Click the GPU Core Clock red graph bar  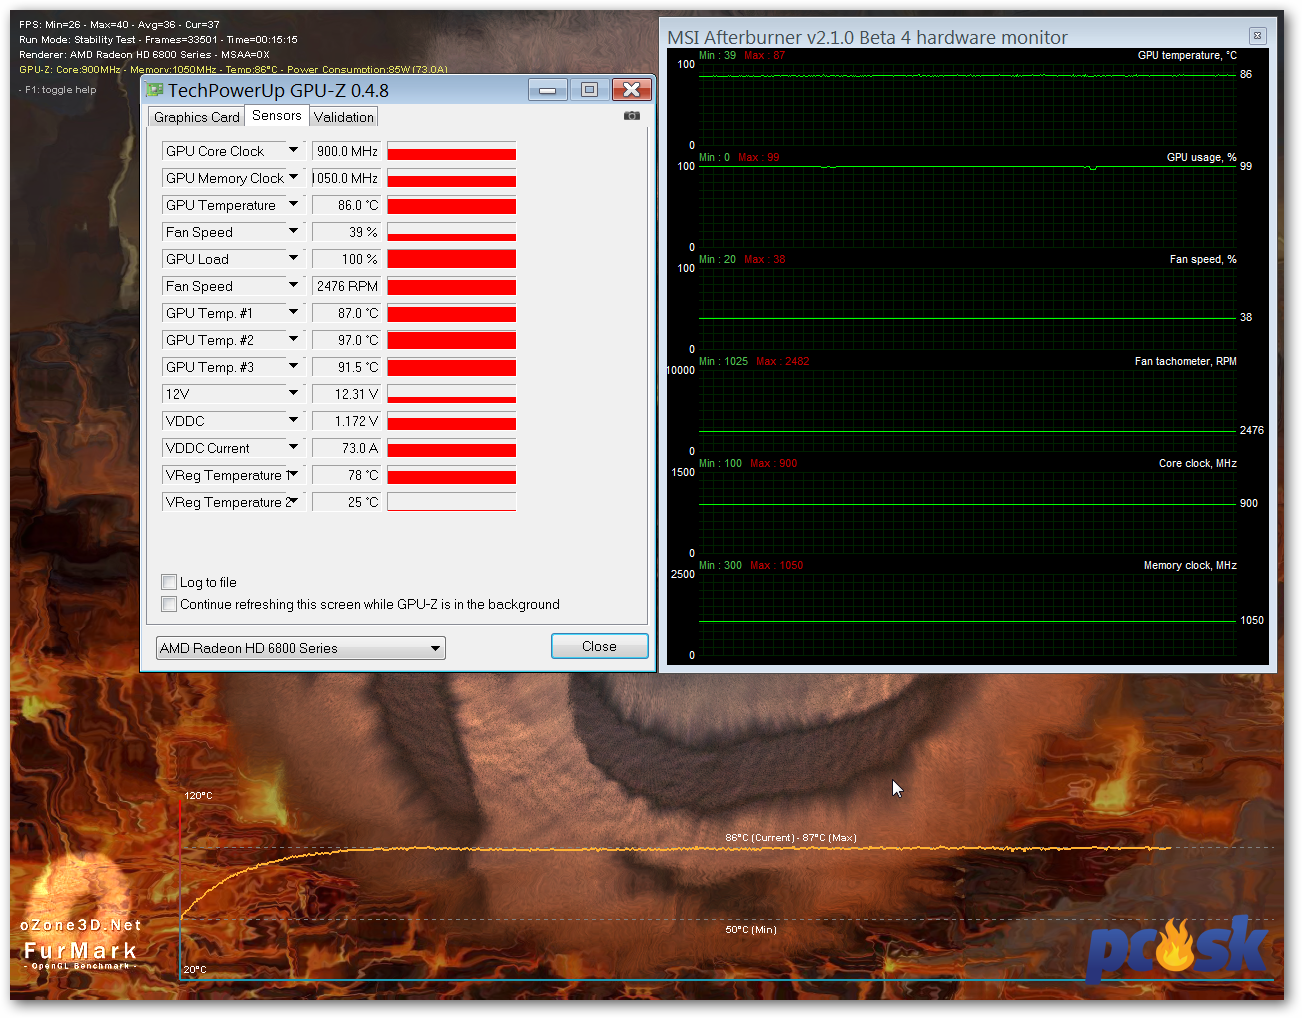point(452,151)
